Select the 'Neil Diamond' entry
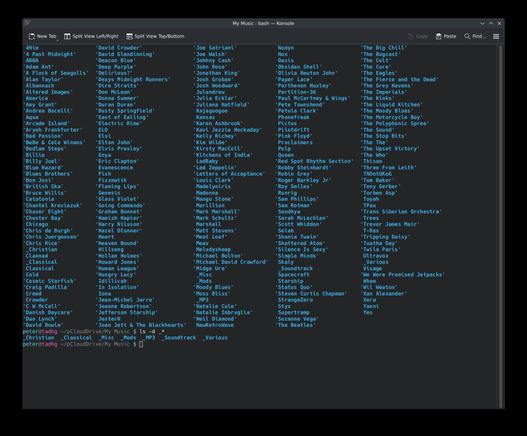 pos(215,319)
